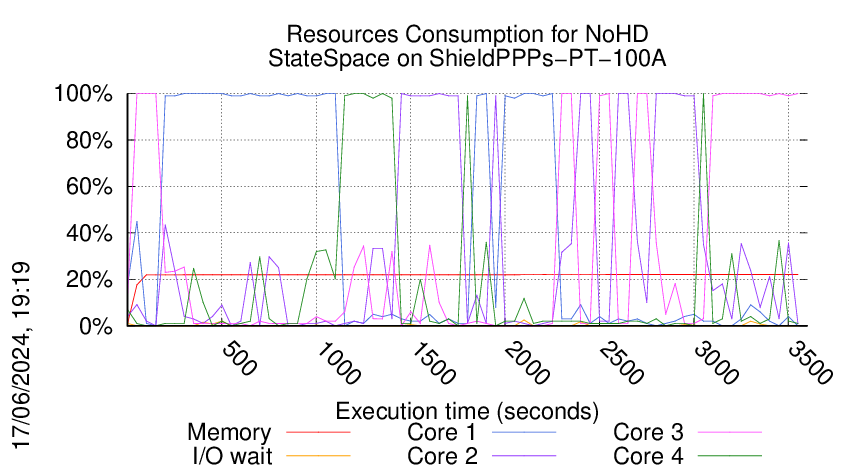
Task: Click the 2000 x-axis tick label
Action: pyautogui.click(x=527, y=363)
